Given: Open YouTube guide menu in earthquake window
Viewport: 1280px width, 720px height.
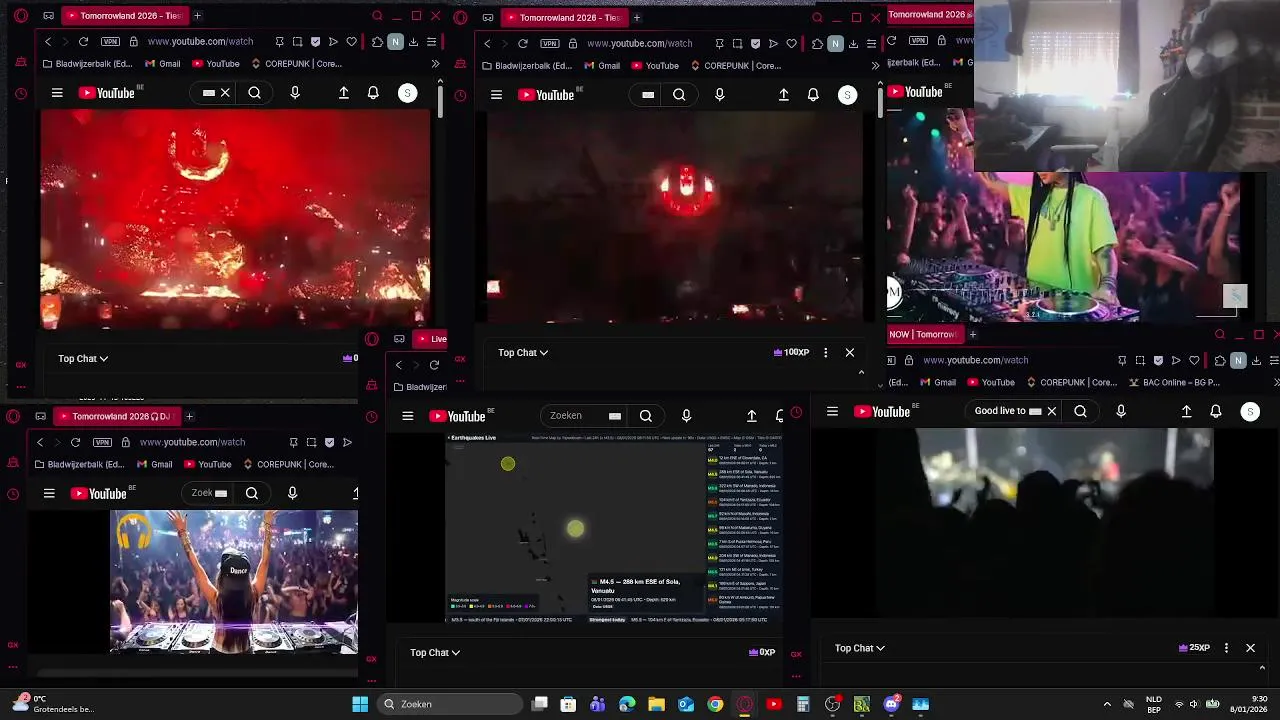Looking at the screenshot, I should [x=408, y=416].
